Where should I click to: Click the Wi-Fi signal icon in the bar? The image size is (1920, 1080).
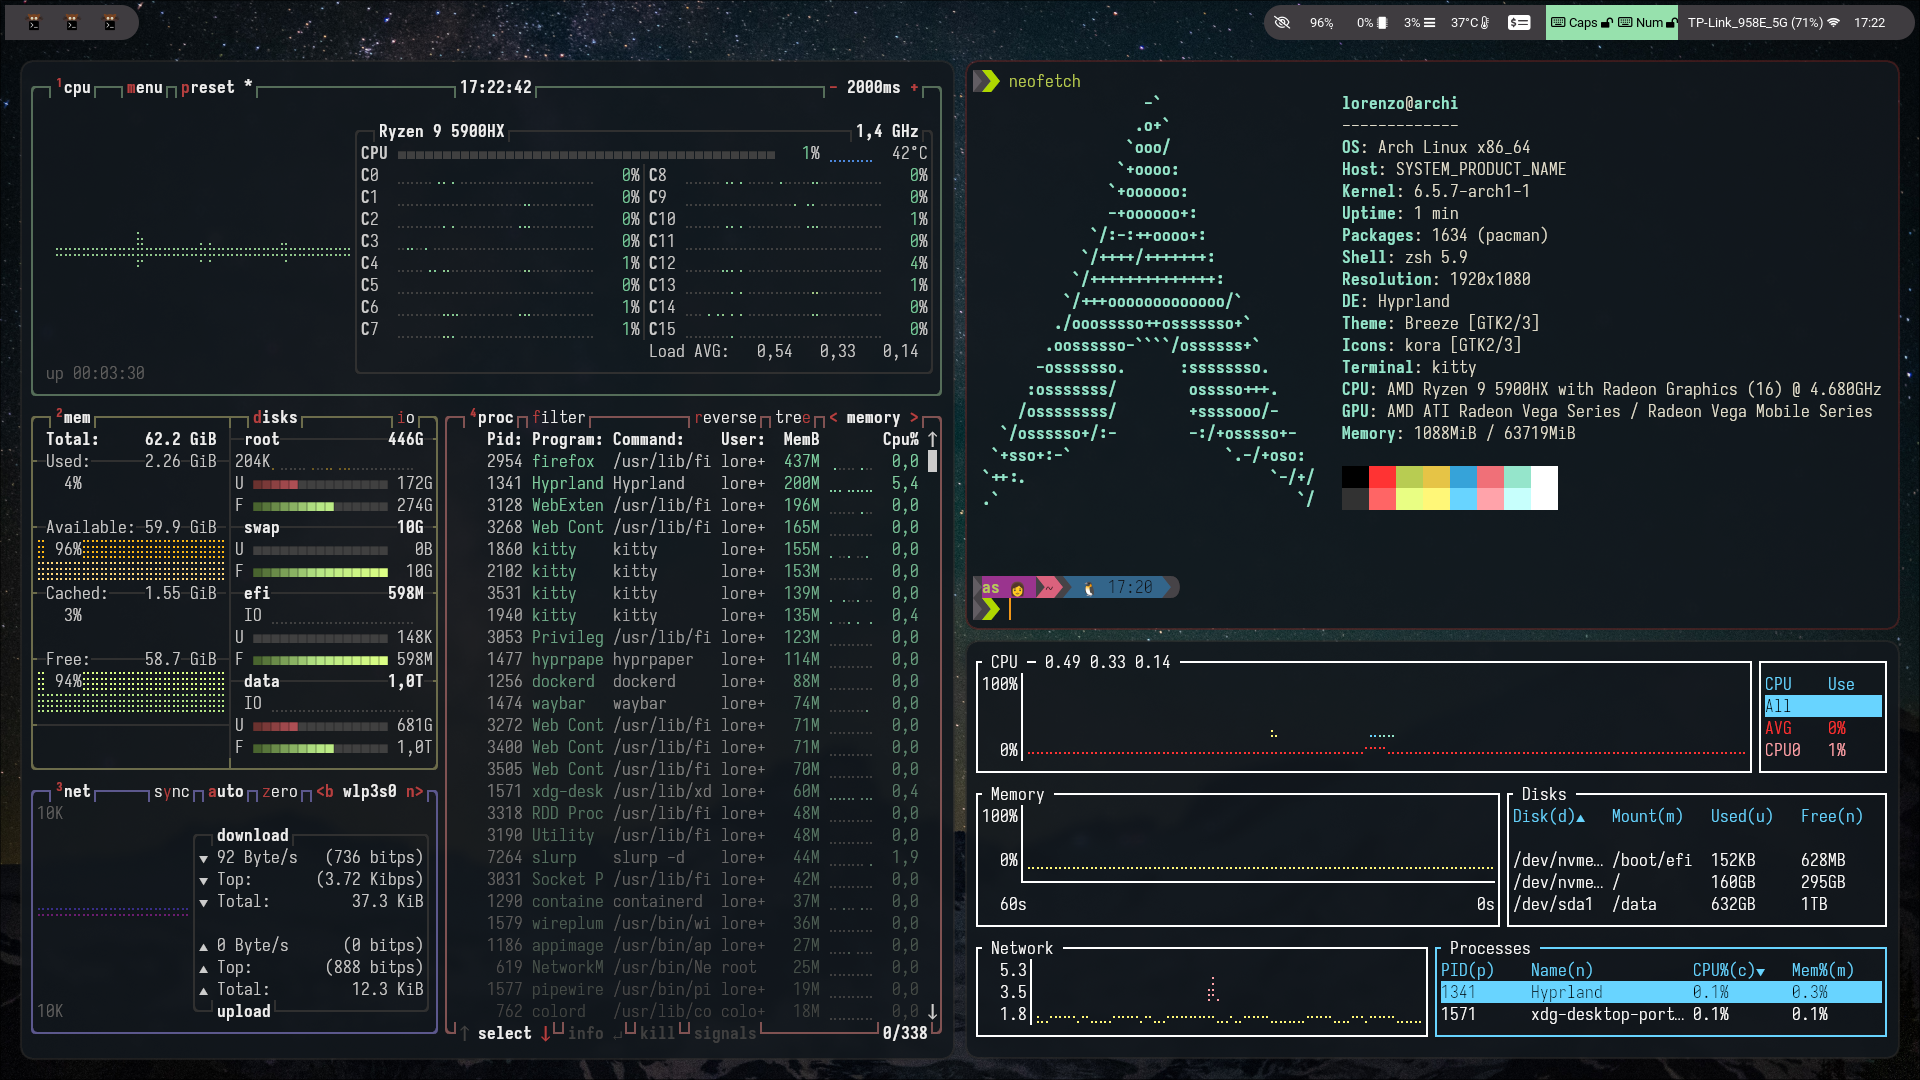tap(1833, 22)
